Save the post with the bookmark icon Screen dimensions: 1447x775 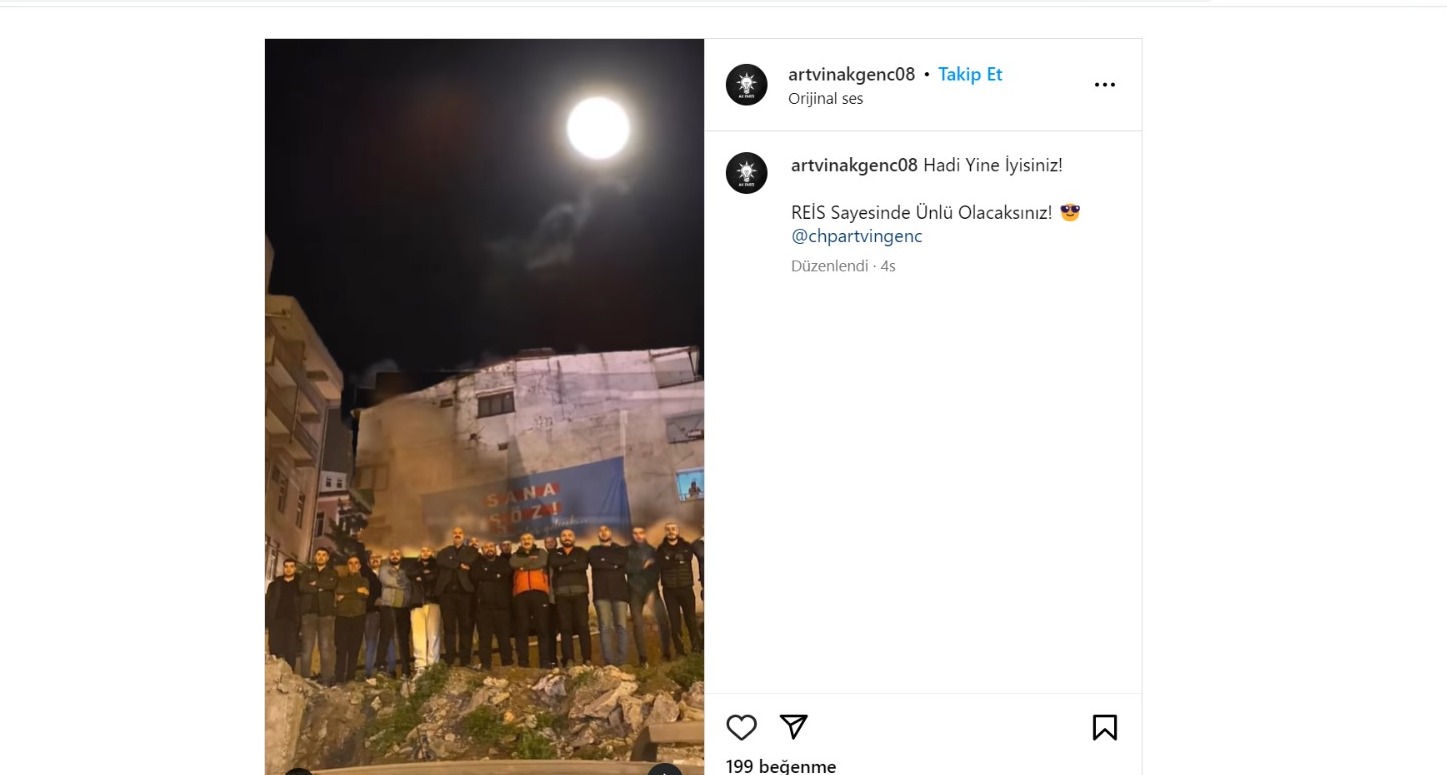pyautogui.click(x=1105, y=727)
